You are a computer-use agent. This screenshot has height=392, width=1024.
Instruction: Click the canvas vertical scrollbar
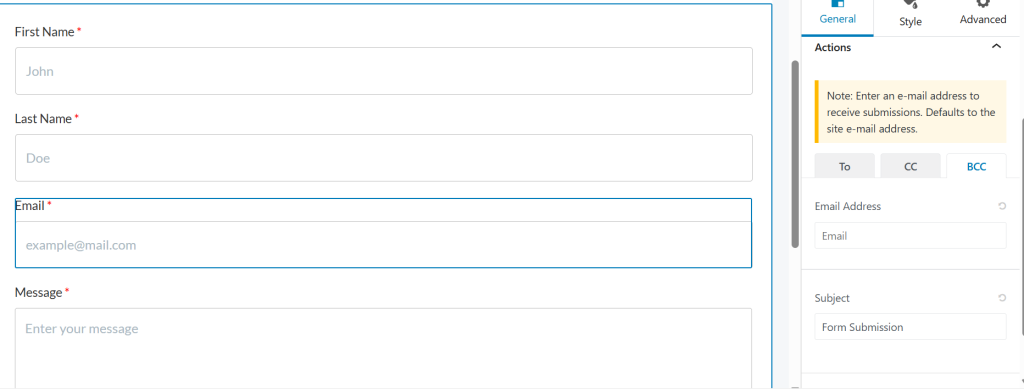coord(795,154)
